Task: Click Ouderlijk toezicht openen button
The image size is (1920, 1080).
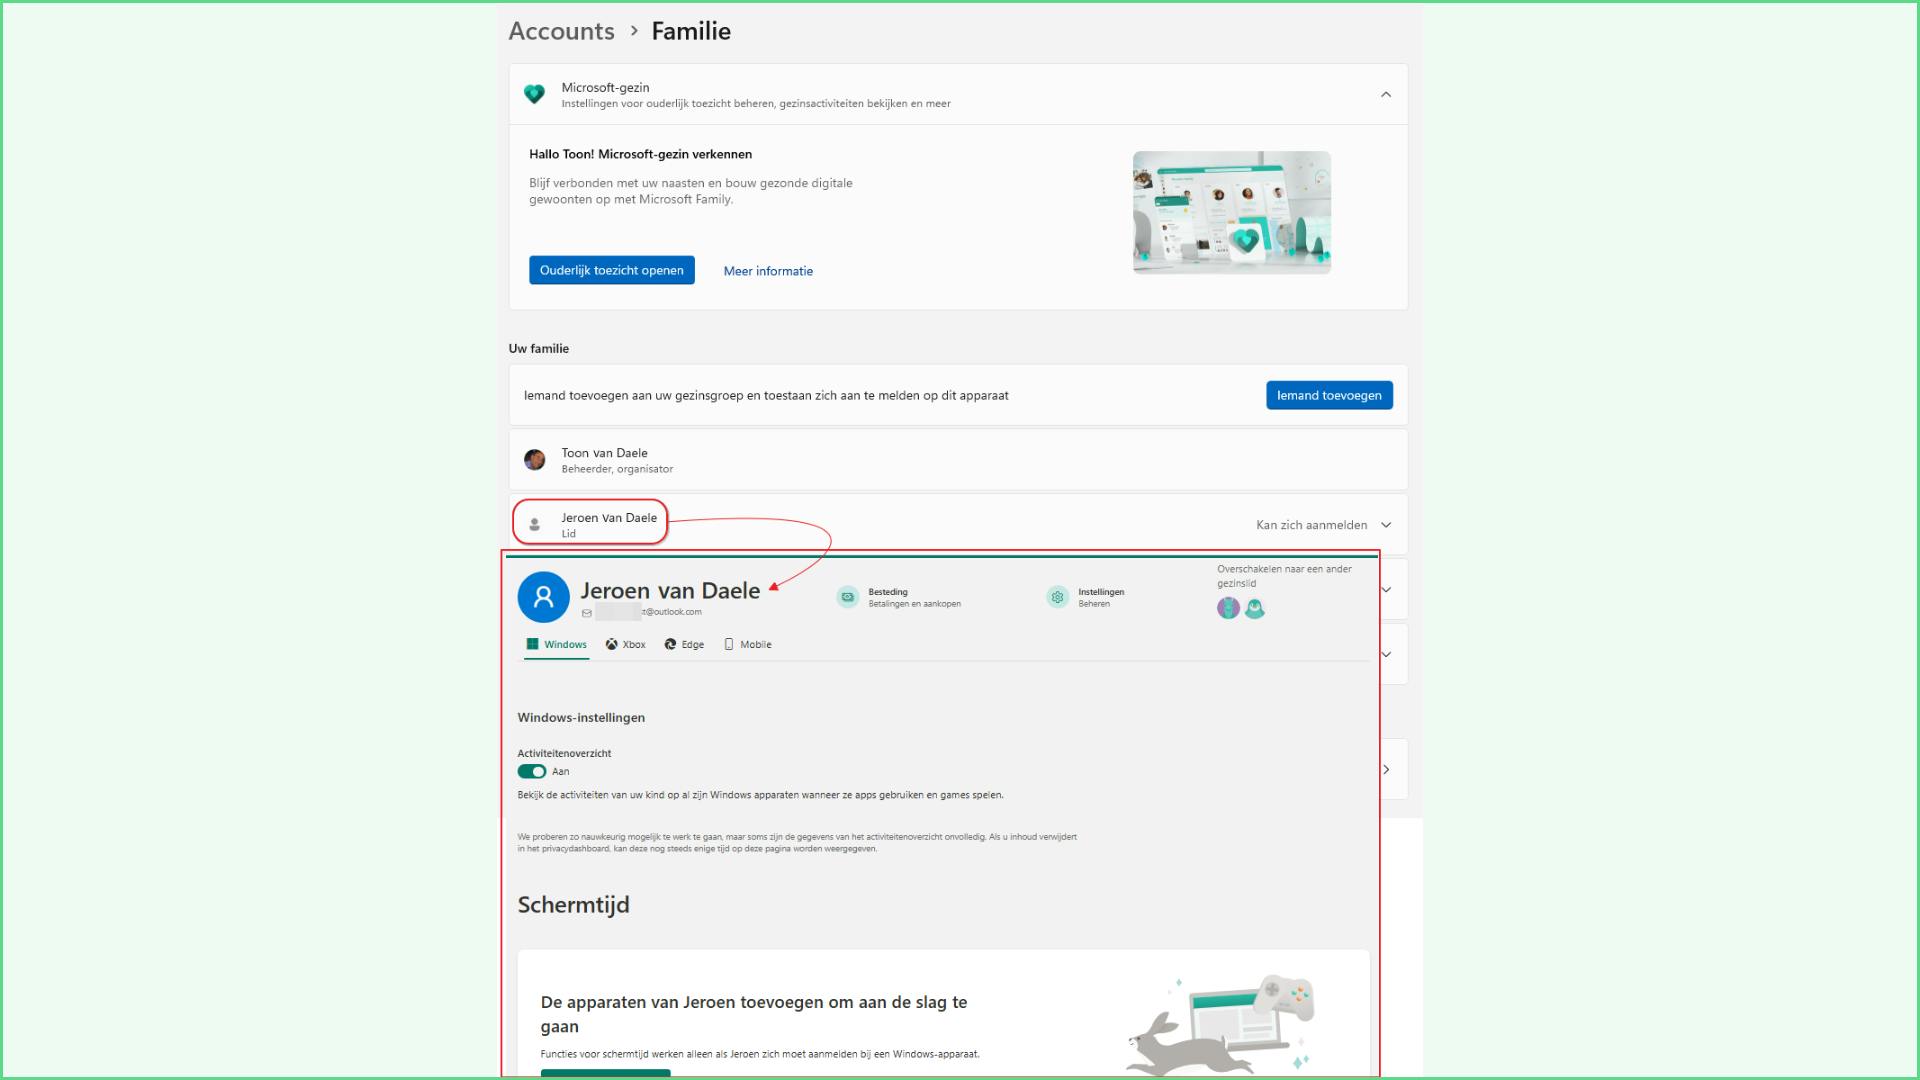Action: coord(611,270)
